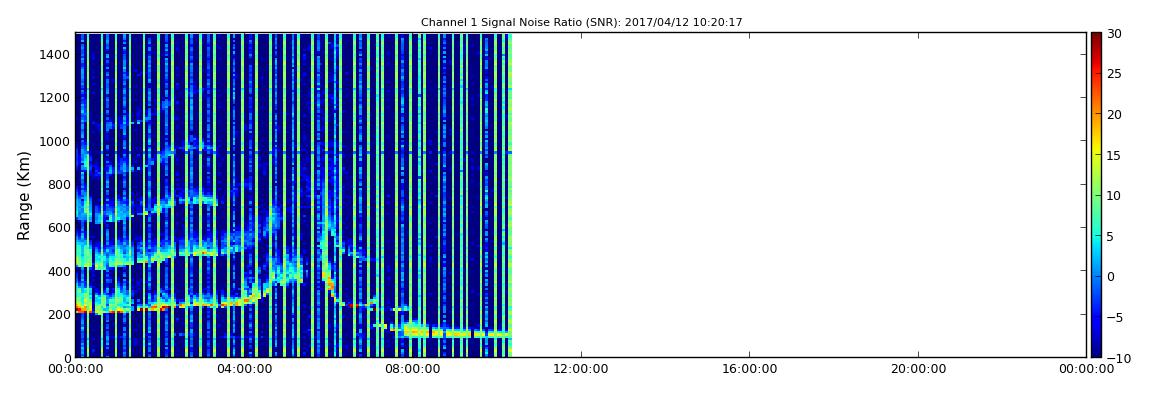Click the colorbar 20 value label
Image resolution: width=1150 pixels, height=407 pixels.
pos(1114,114)
